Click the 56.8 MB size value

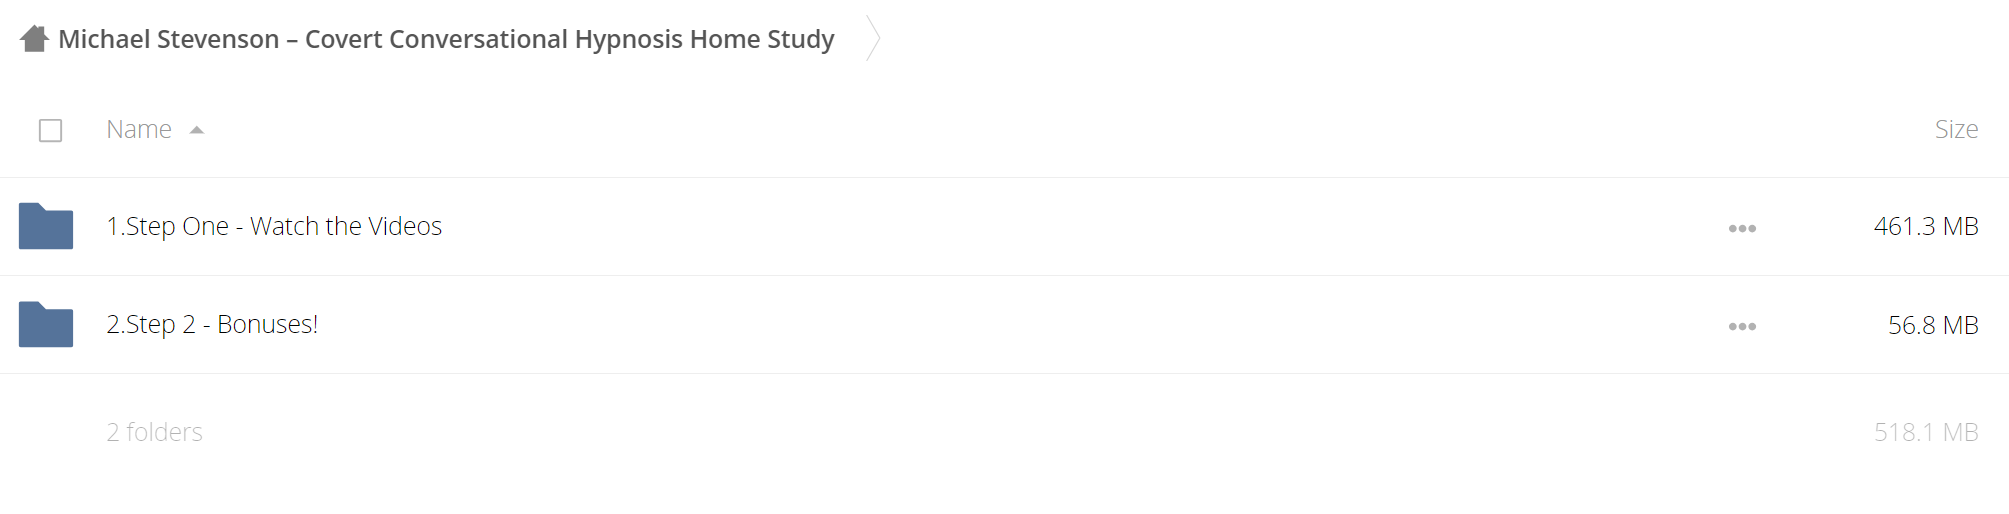pyautogui.click(x=1933, y=325)
